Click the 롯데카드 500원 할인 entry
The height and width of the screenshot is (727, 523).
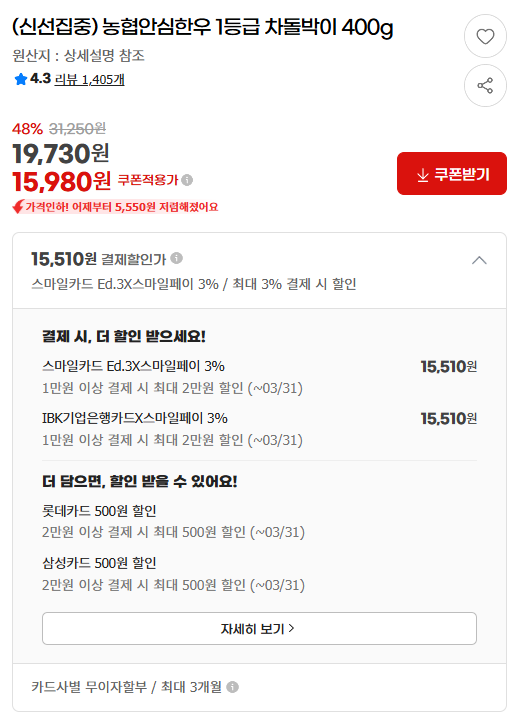173,521
